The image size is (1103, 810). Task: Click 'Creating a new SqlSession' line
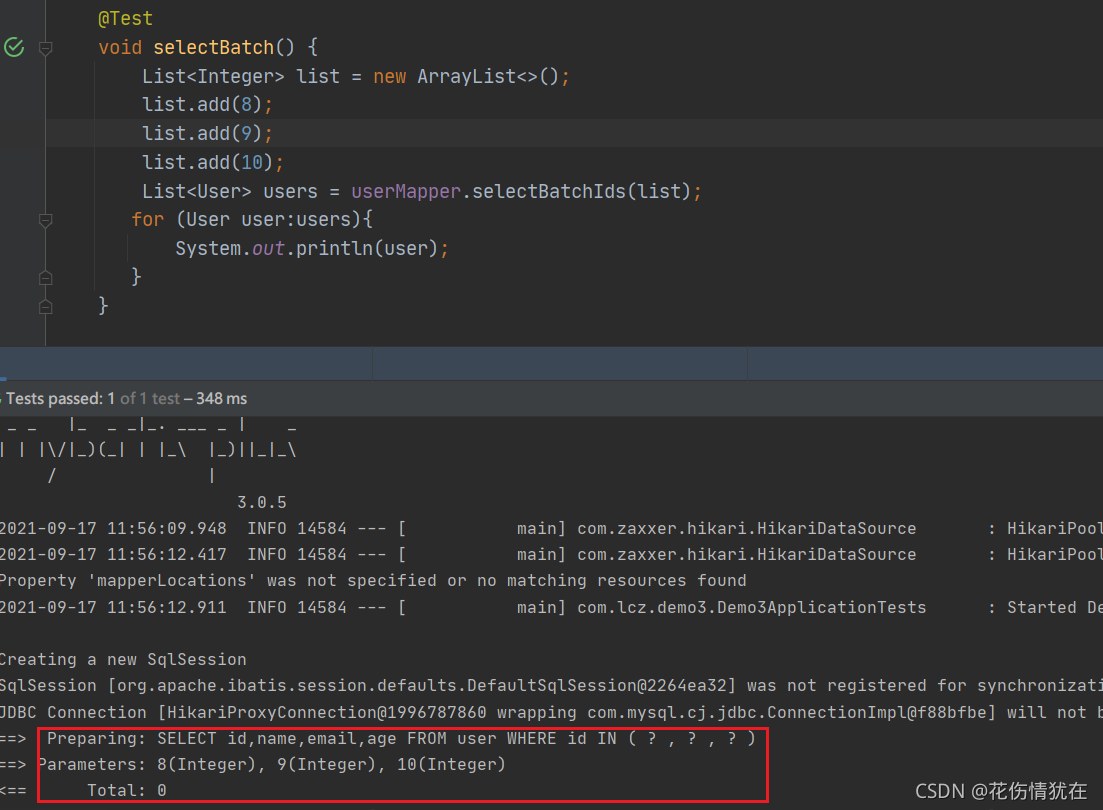point(123,659)
